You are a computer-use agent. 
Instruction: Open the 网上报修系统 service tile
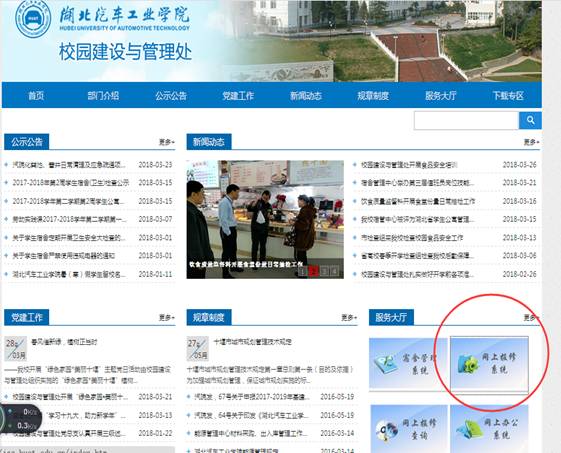(x=489, y=364)
